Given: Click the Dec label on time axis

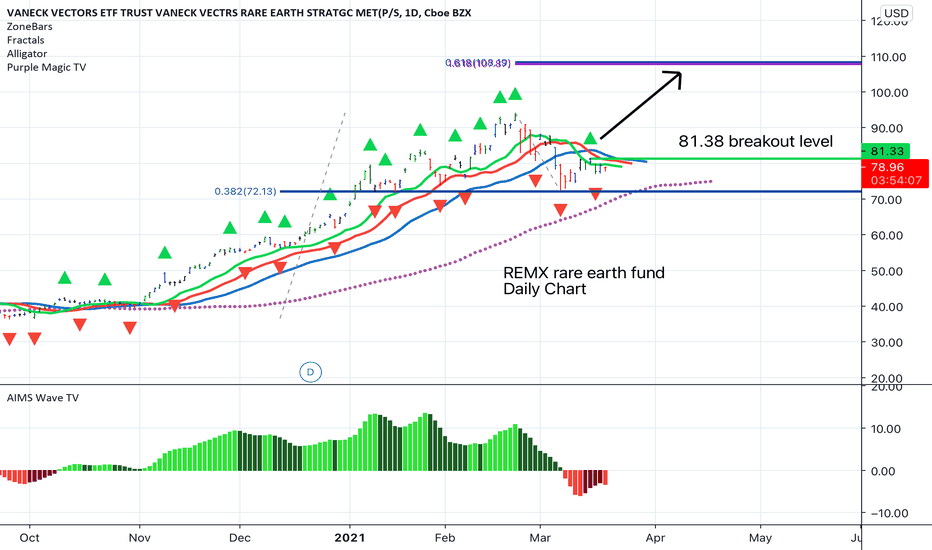Looking at the screenshot, I should (240, 538).
